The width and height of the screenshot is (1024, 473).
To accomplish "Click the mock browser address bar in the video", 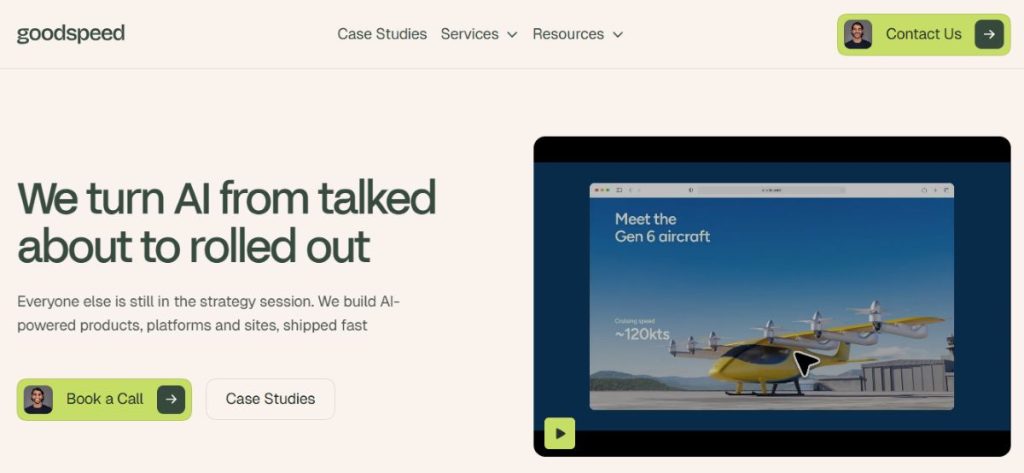I will (772, 190).
